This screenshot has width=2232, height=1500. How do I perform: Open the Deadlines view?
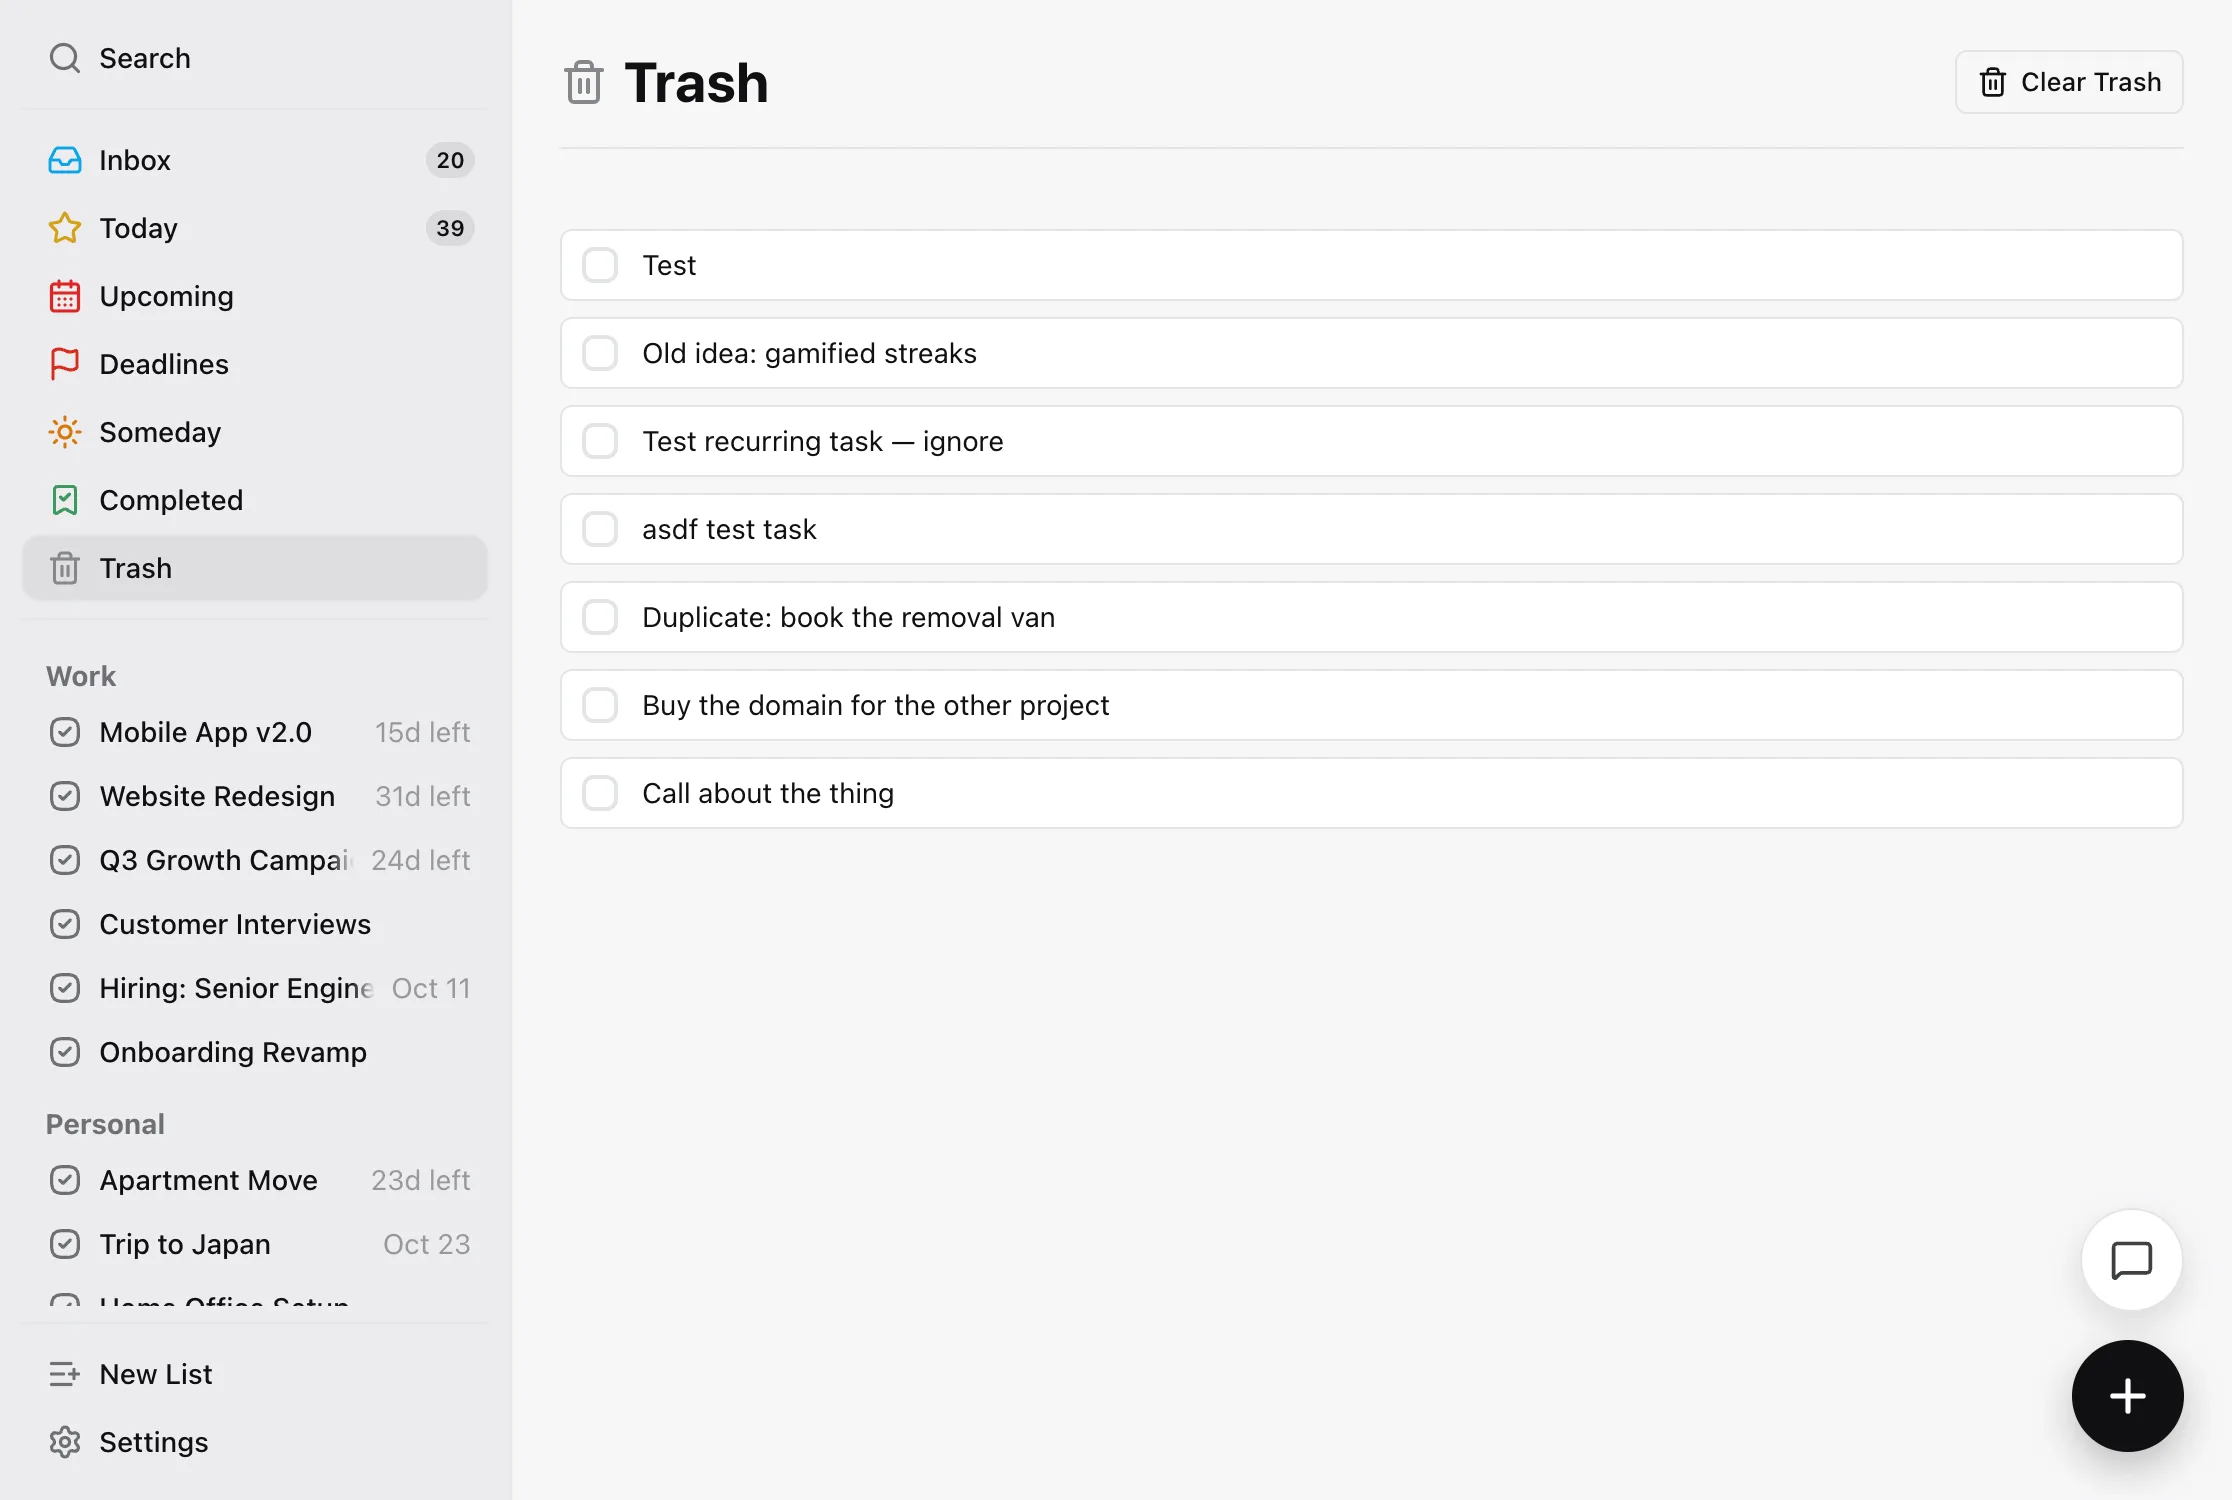(x=255, y=364)
